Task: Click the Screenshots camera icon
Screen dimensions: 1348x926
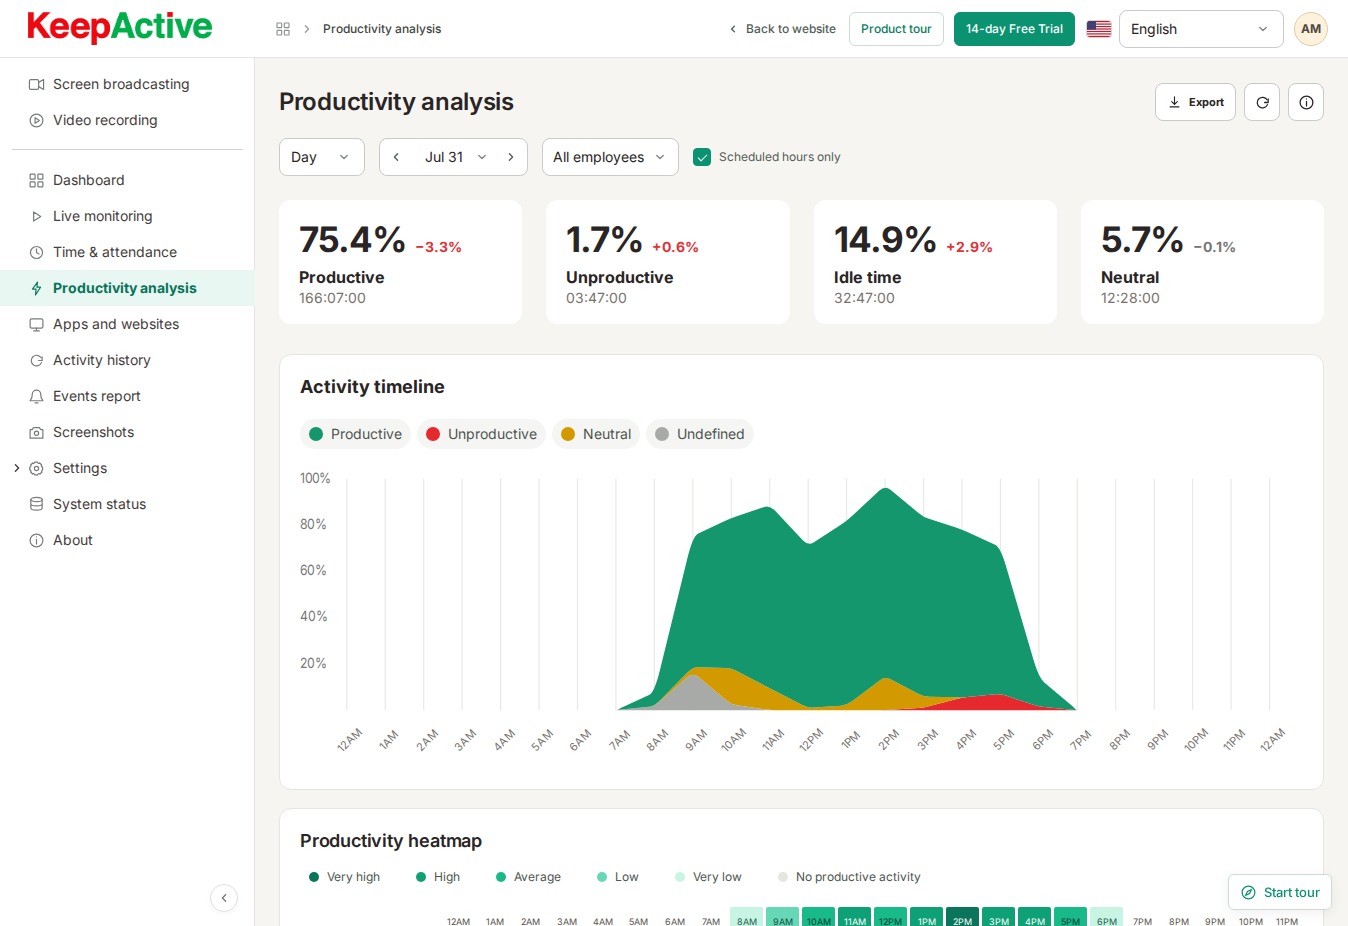Action: click(36, 432)
